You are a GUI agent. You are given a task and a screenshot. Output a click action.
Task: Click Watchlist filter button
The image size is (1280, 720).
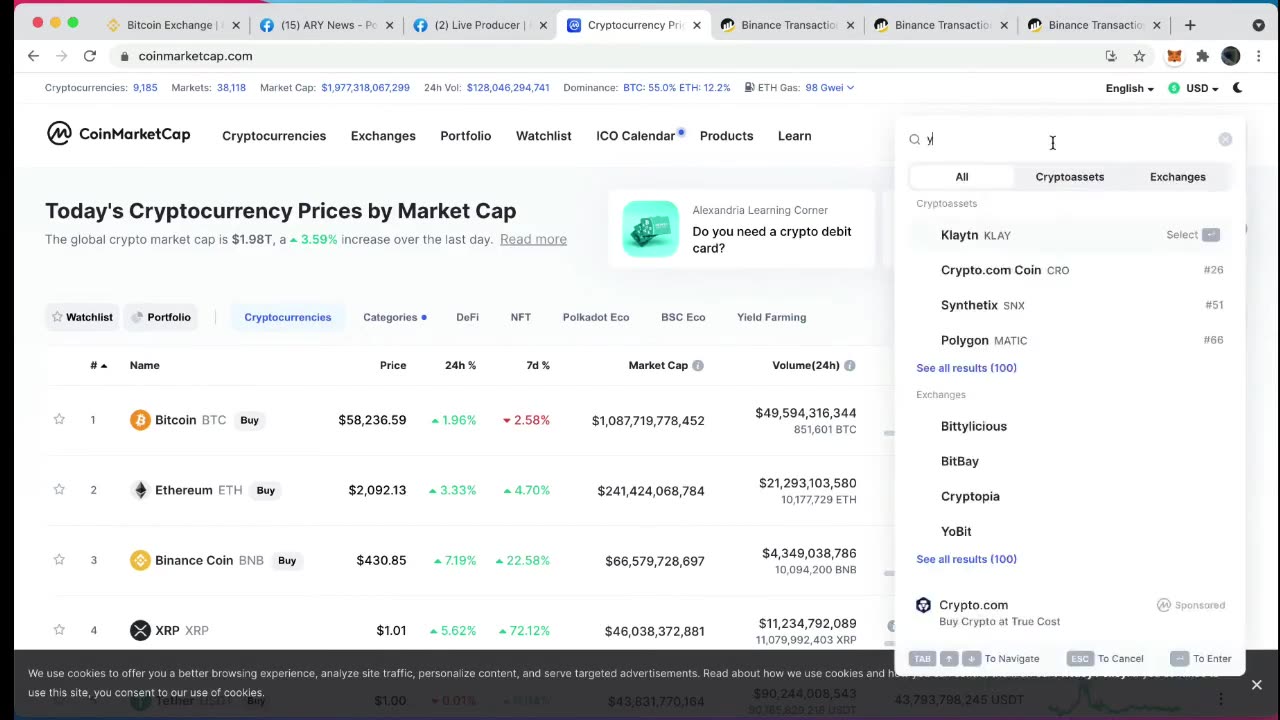[83, 317]
